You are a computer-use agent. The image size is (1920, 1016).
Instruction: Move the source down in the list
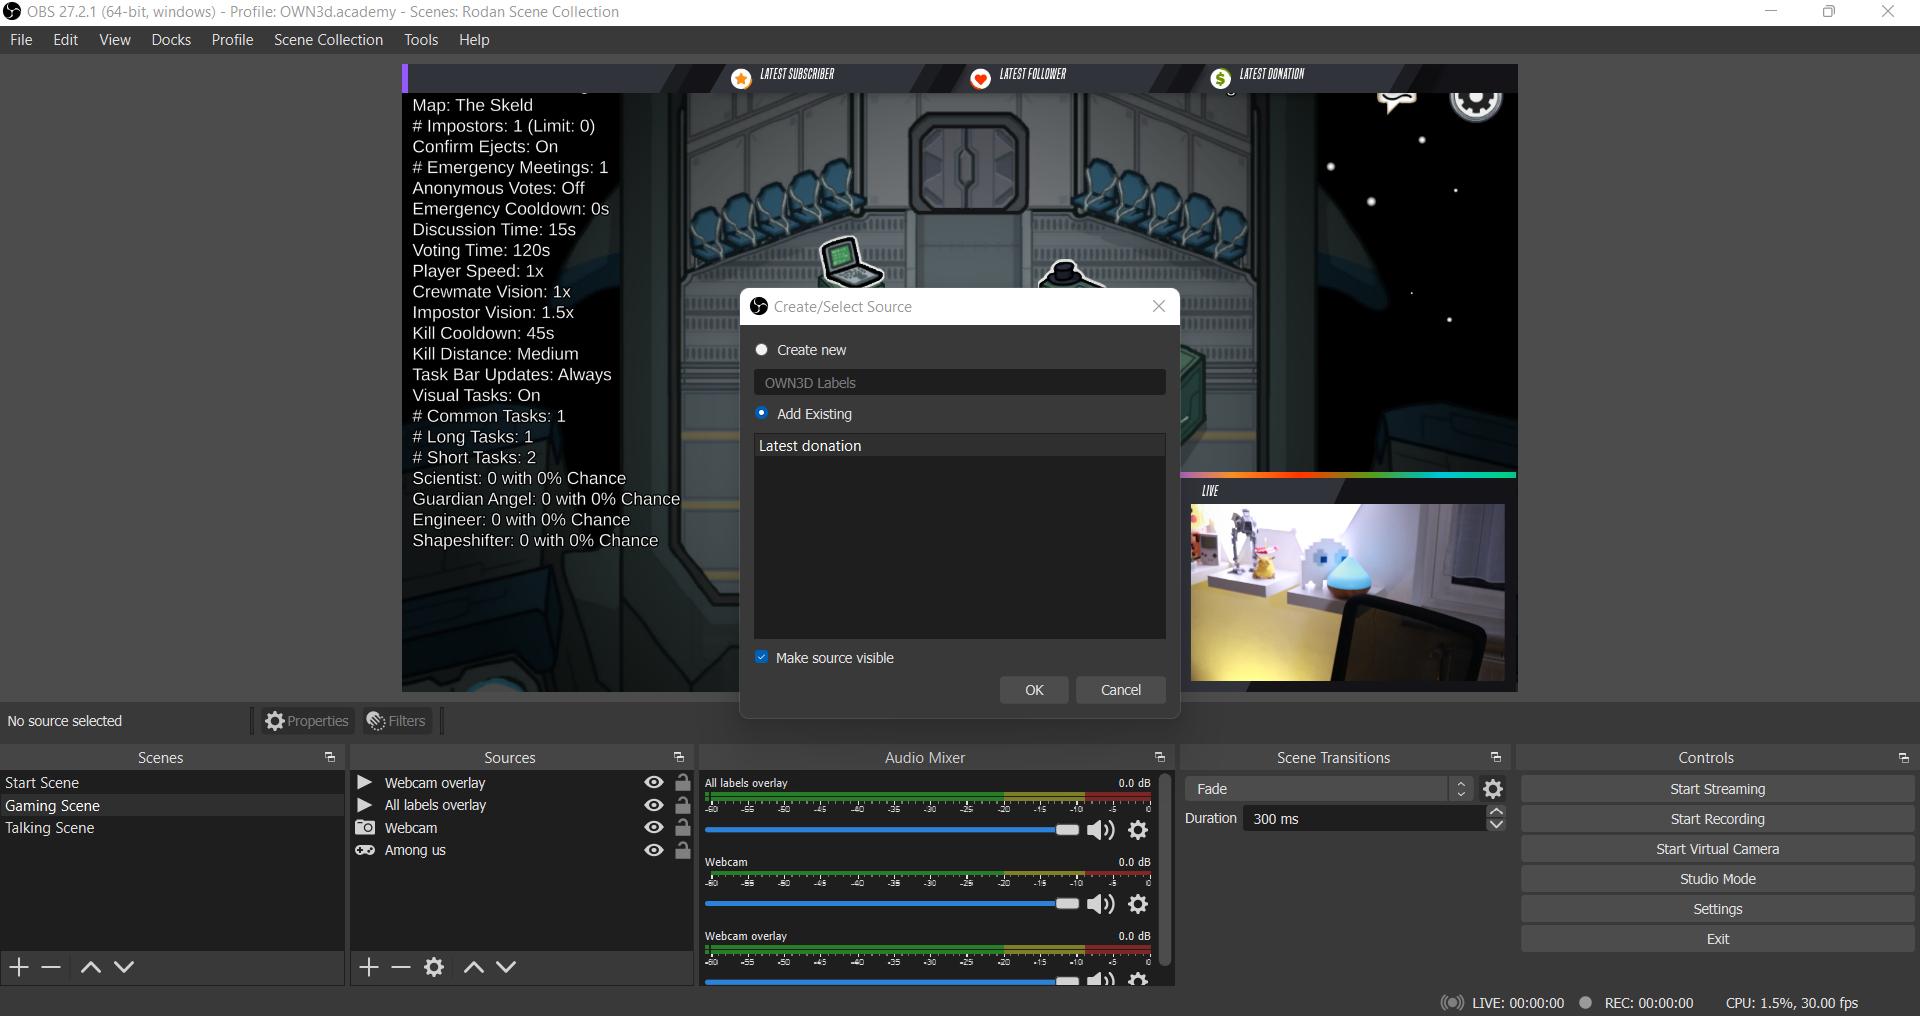point(506,967)
